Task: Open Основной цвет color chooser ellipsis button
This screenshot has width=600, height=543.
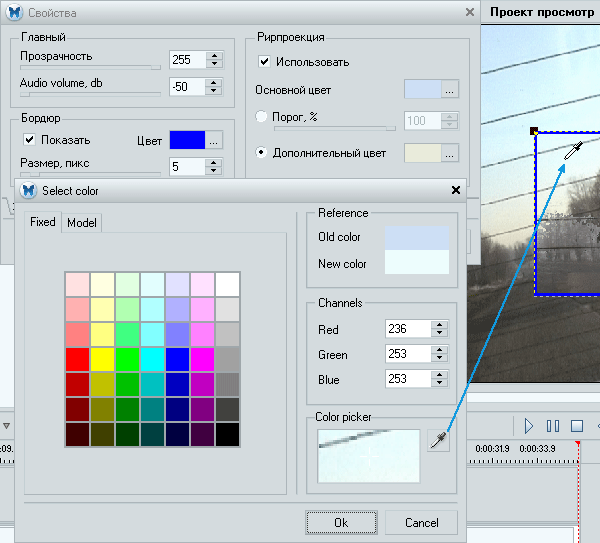Action: click(x=450, y=89)
